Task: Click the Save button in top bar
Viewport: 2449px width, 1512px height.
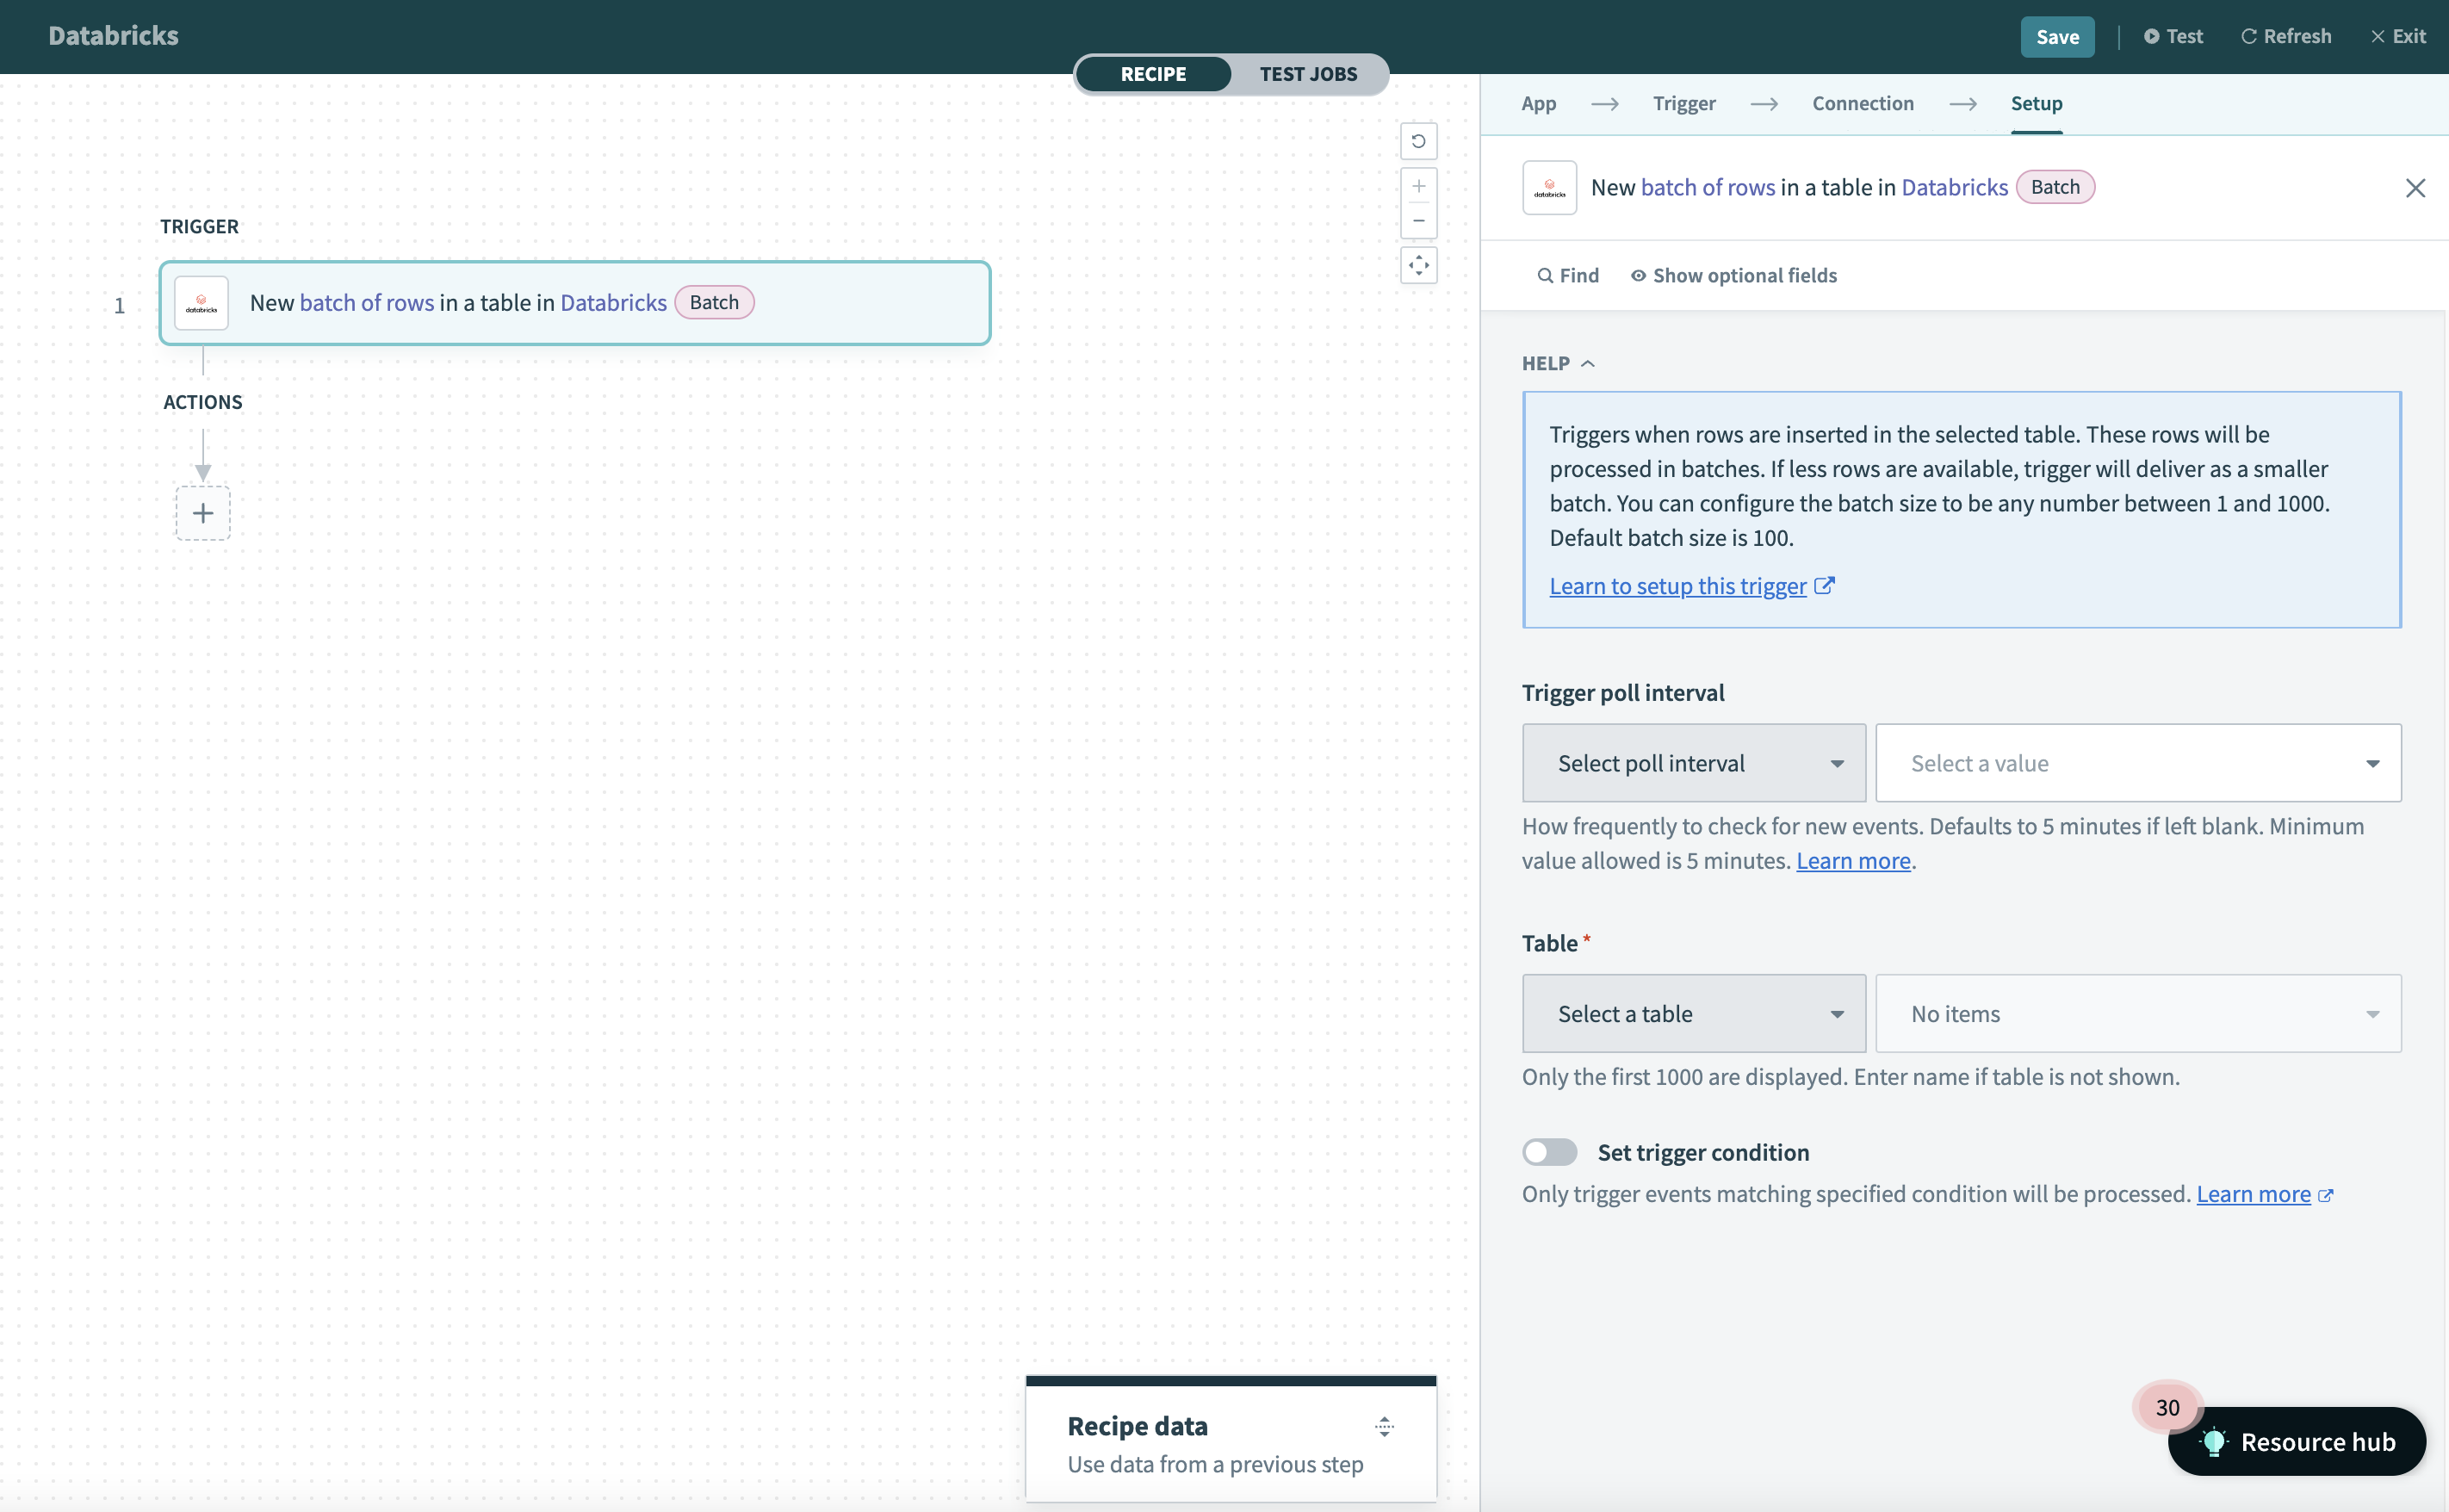Action: tap(2059, 35)
